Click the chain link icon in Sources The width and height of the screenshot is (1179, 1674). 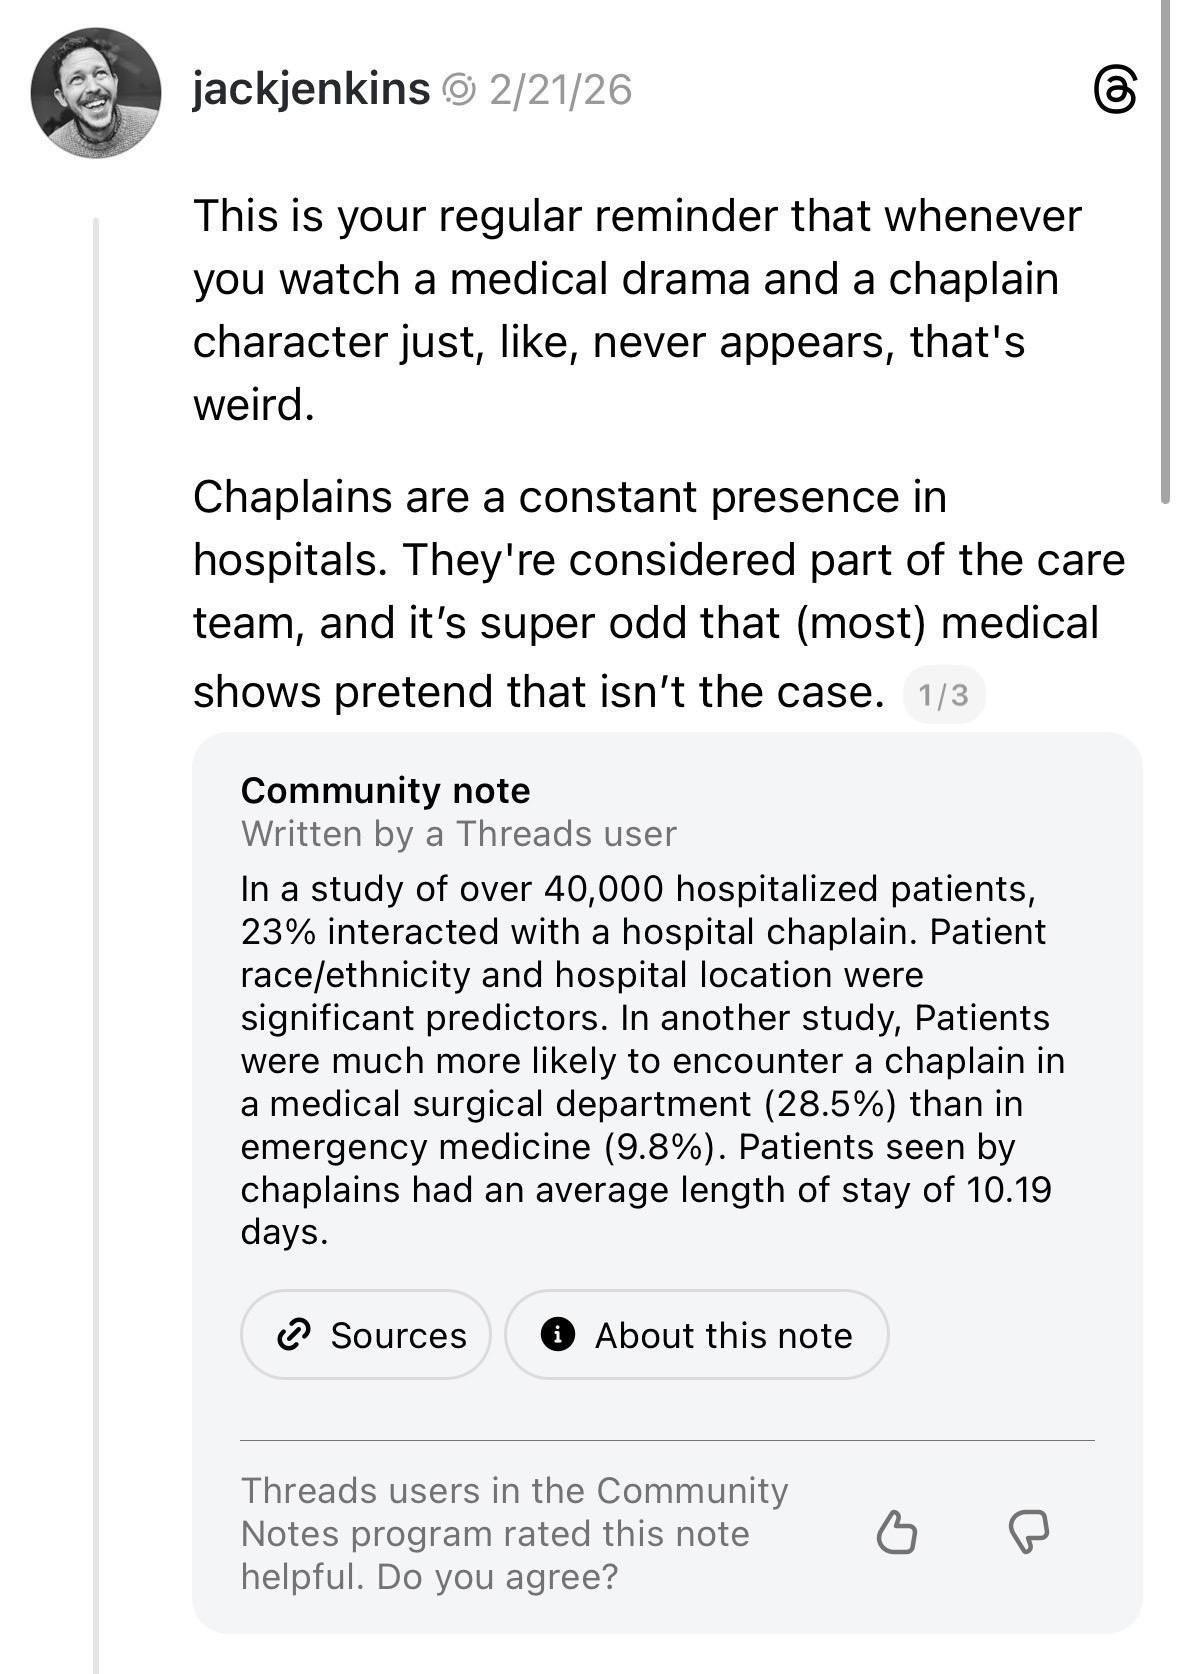pyautogui.click(x=293, y=1334)
